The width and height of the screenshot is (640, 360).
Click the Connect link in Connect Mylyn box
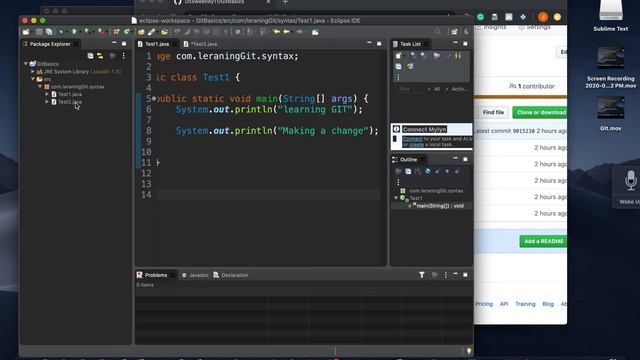(412, 139)
